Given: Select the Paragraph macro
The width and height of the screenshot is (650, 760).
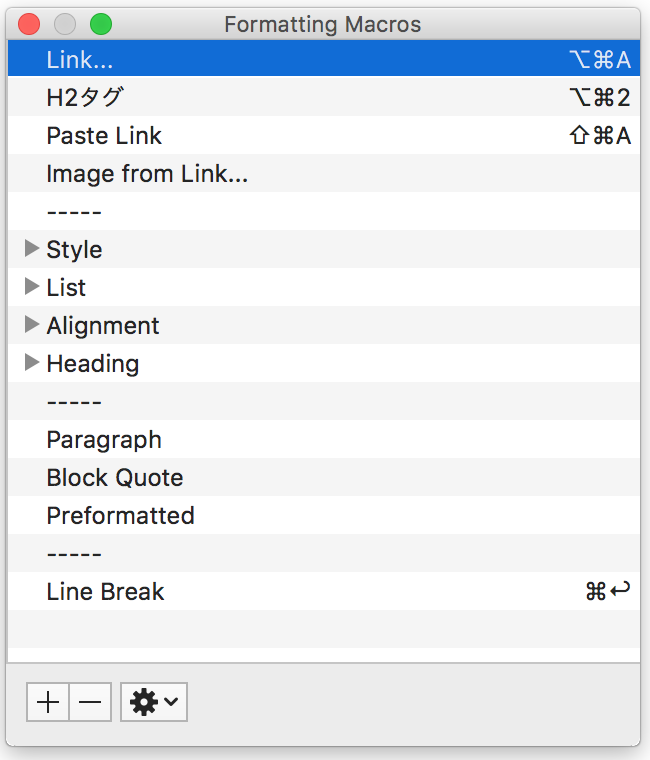Looking at the screenshot, I should pos(324,439).
